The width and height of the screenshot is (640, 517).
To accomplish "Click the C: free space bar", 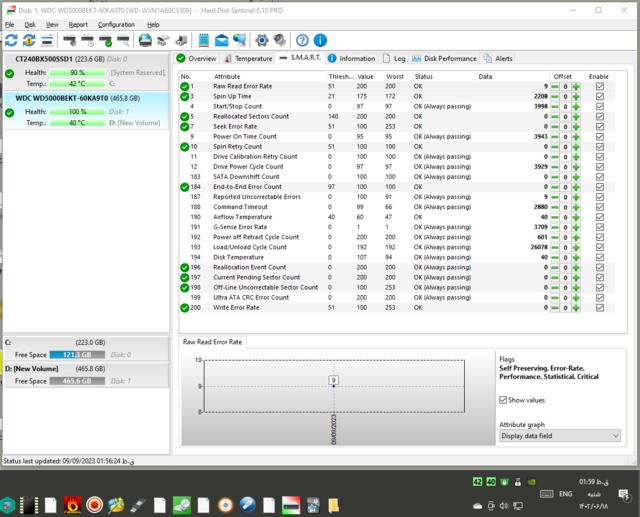I will [75, 354].
